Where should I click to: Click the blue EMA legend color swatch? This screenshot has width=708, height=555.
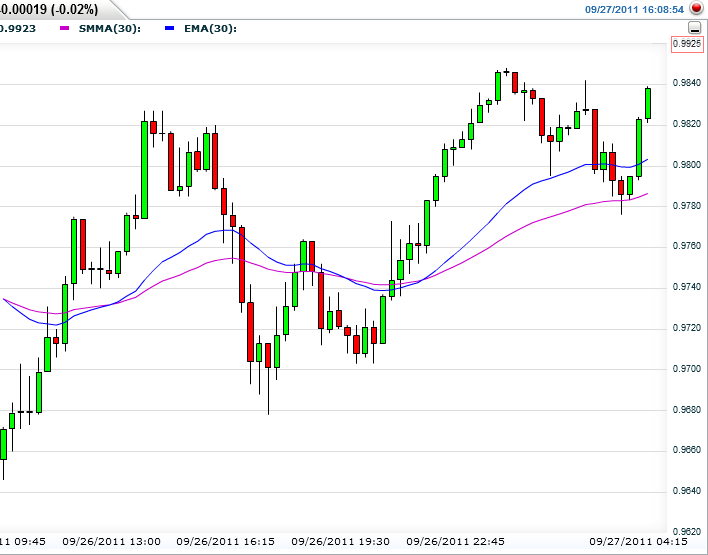167,28
